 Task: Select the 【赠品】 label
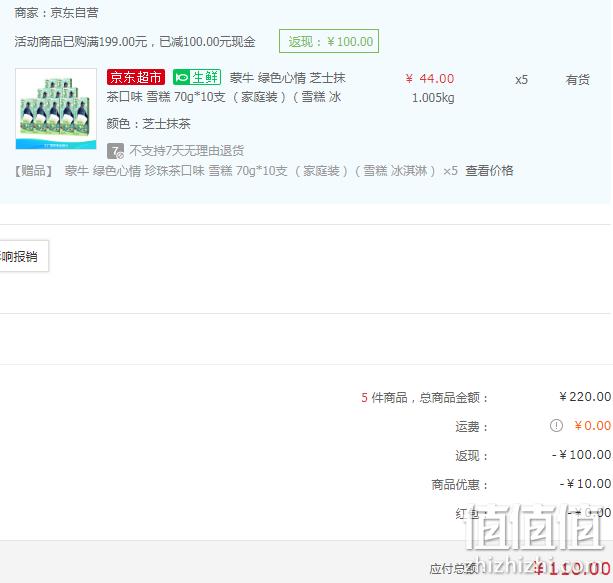click(x=34, y=171)
